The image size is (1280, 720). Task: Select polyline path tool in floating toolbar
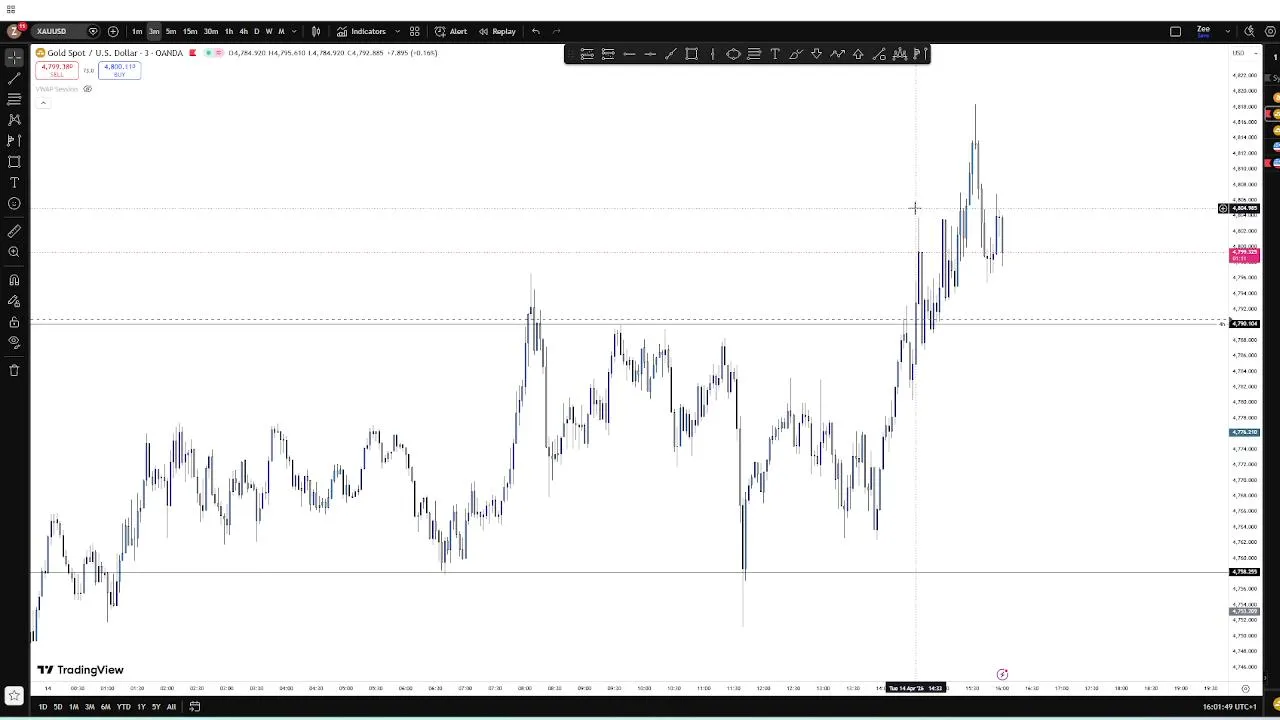tap(838, 54)
